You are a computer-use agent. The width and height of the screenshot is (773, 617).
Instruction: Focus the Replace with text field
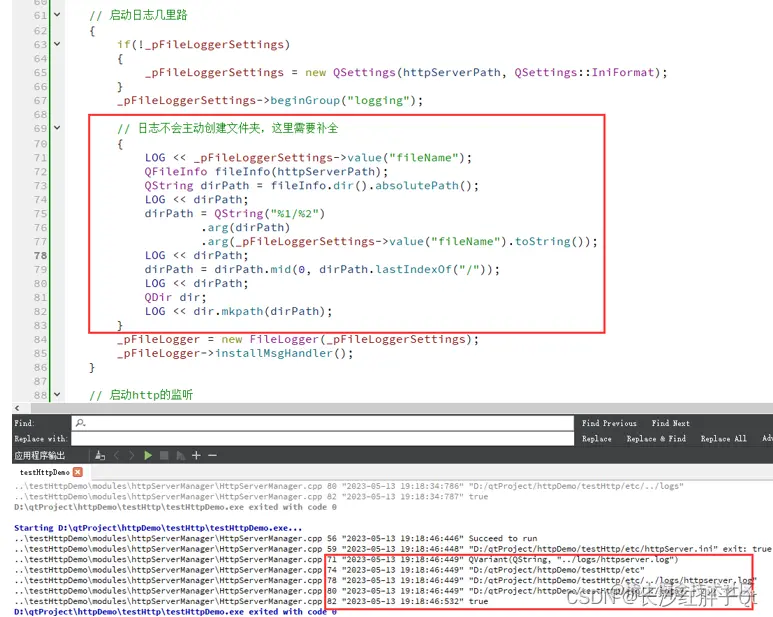click(323, 439)
